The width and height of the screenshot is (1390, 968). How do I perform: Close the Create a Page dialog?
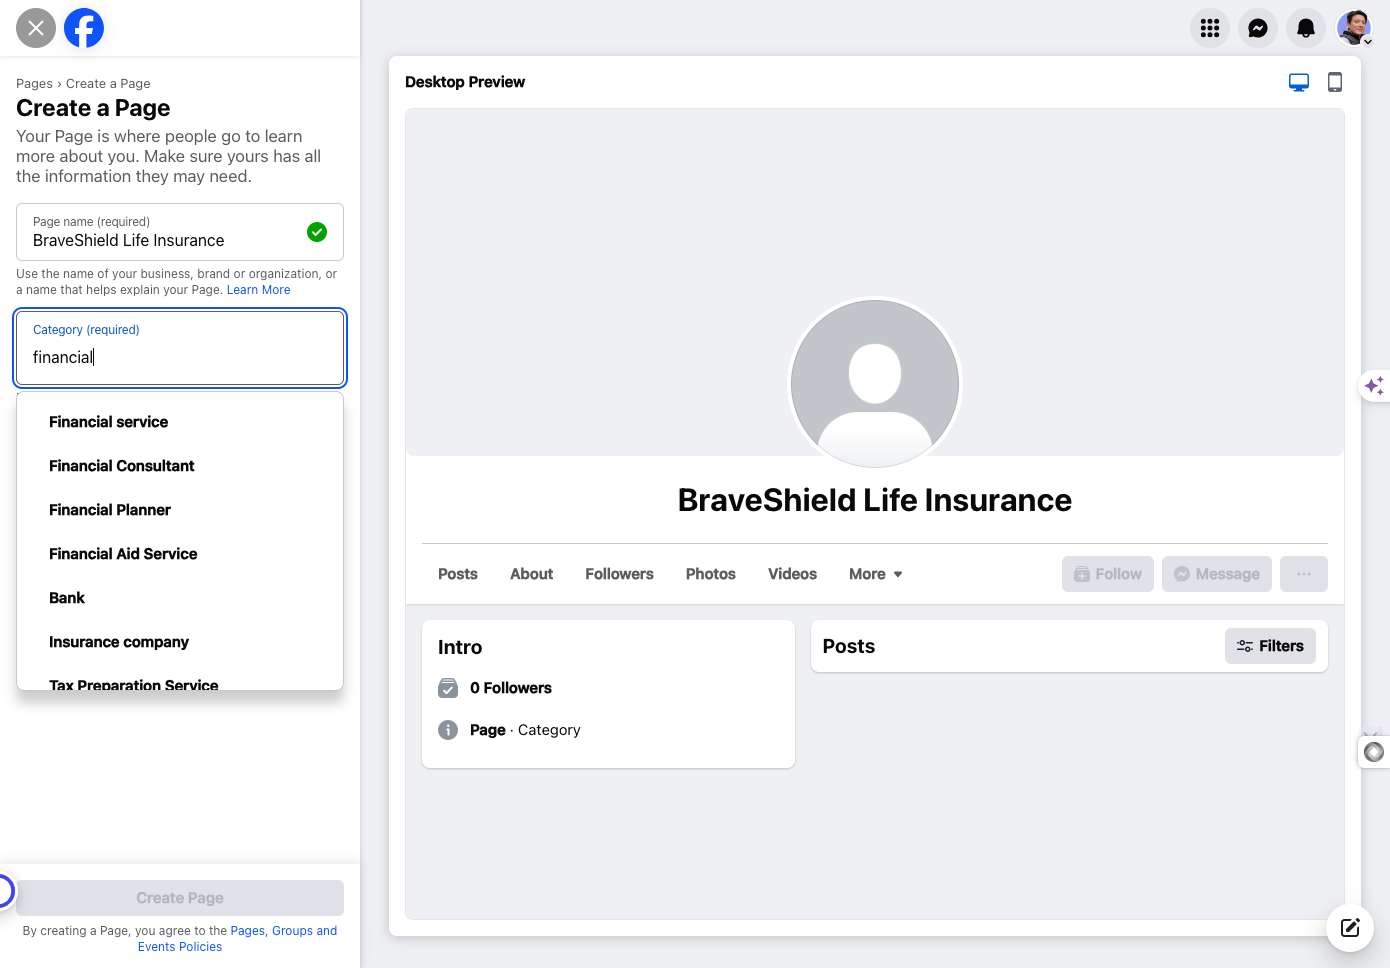point(36,28)
